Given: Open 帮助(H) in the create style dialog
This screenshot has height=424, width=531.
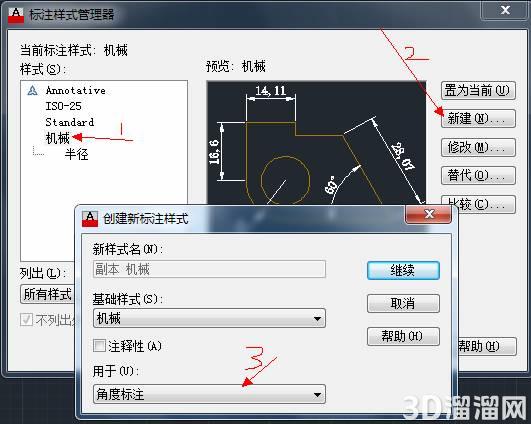Looking at the screenshot, I should 403,336.
